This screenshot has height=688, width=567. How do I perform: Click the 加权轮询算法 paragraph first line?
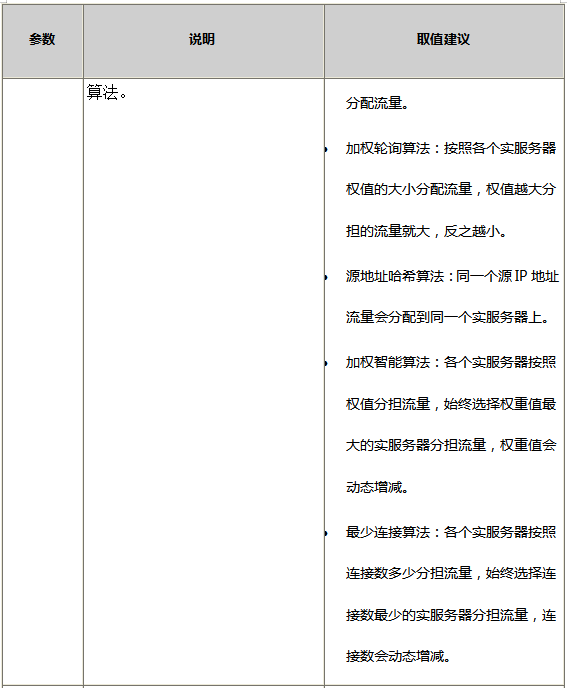tap(451, 148)
